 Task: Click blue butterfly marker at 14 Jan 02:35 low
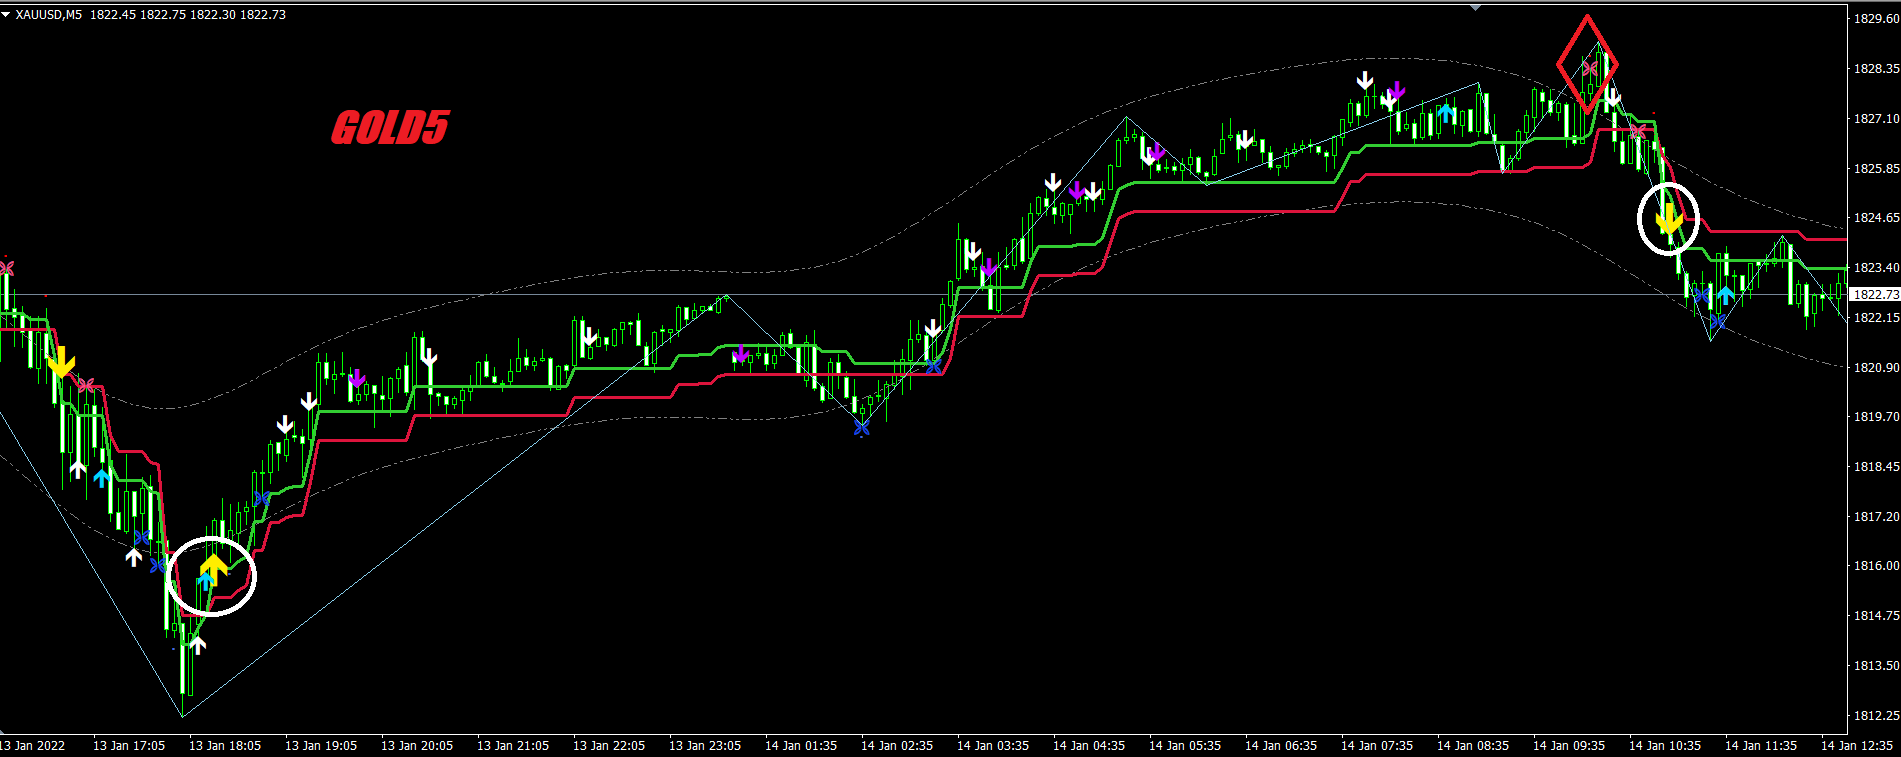coord(862,428)
